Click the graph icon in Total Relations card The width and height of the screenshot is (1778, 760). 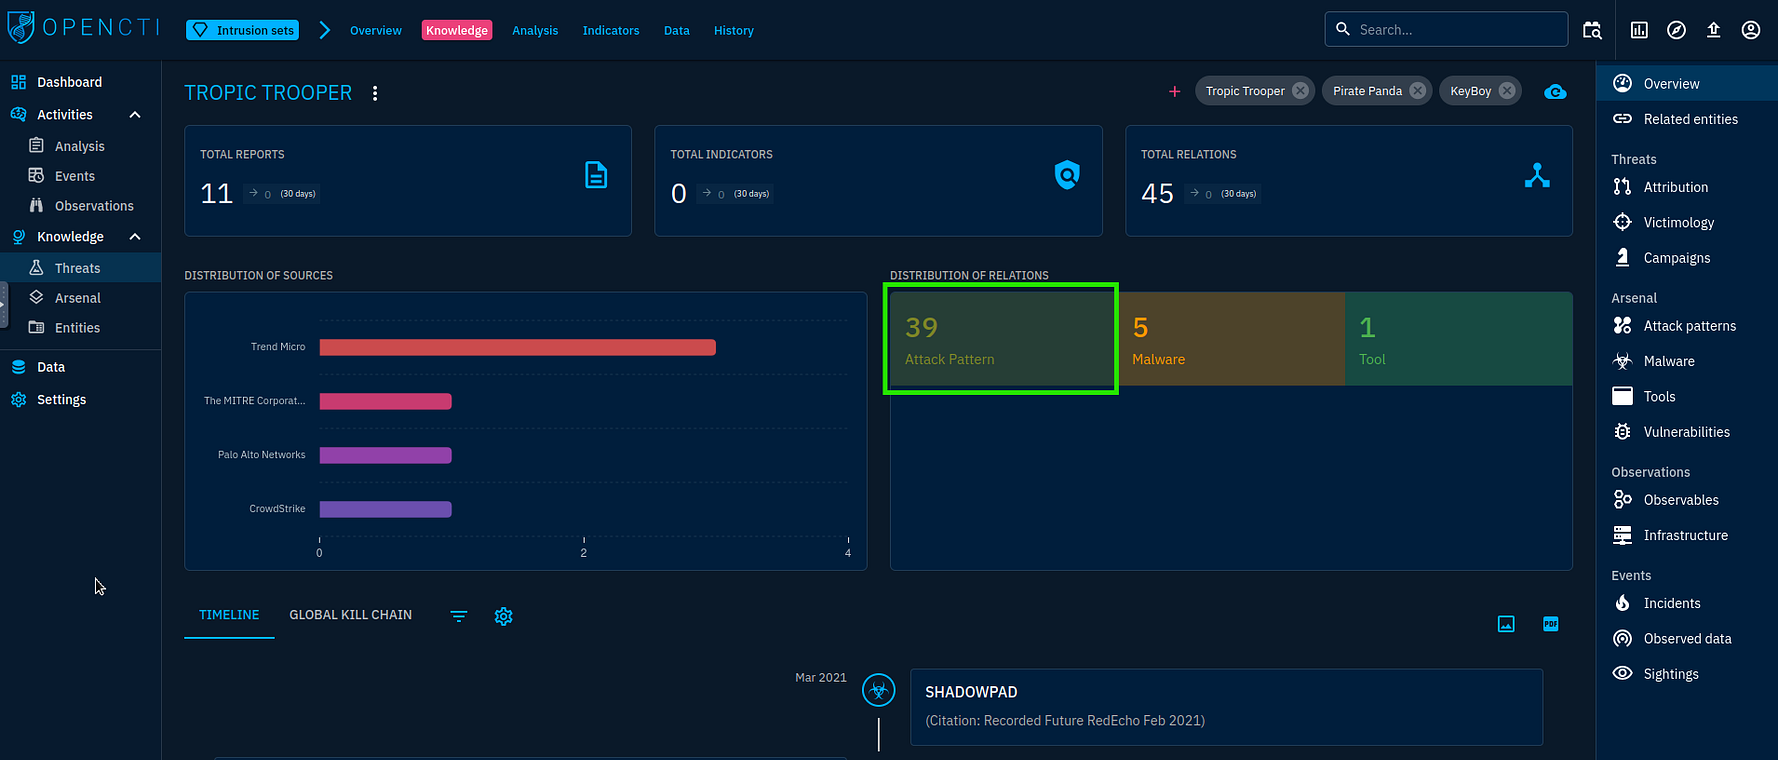tap(1537, 175)
